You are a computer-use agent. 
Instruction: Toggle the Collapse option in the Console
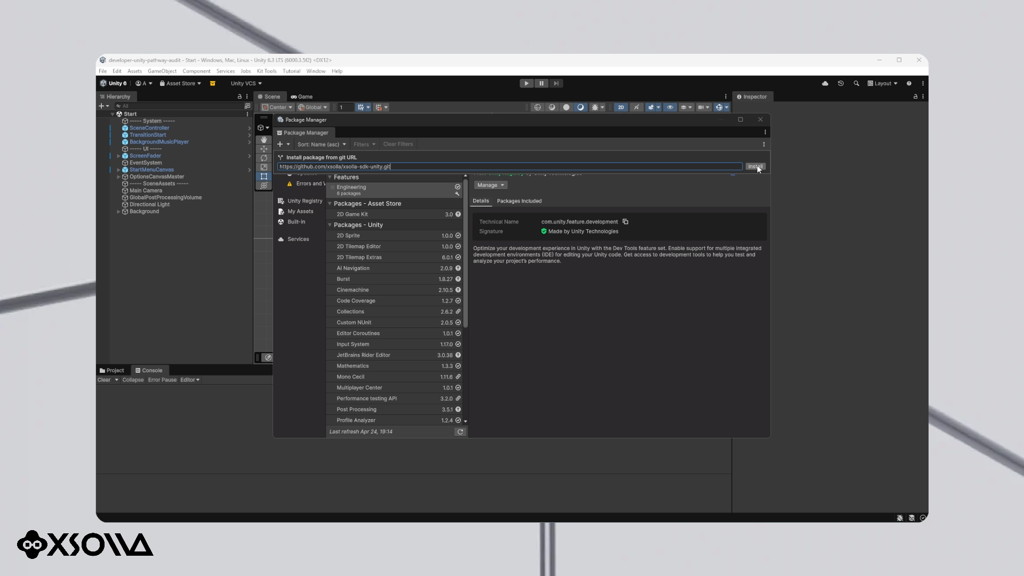[133, 379]
